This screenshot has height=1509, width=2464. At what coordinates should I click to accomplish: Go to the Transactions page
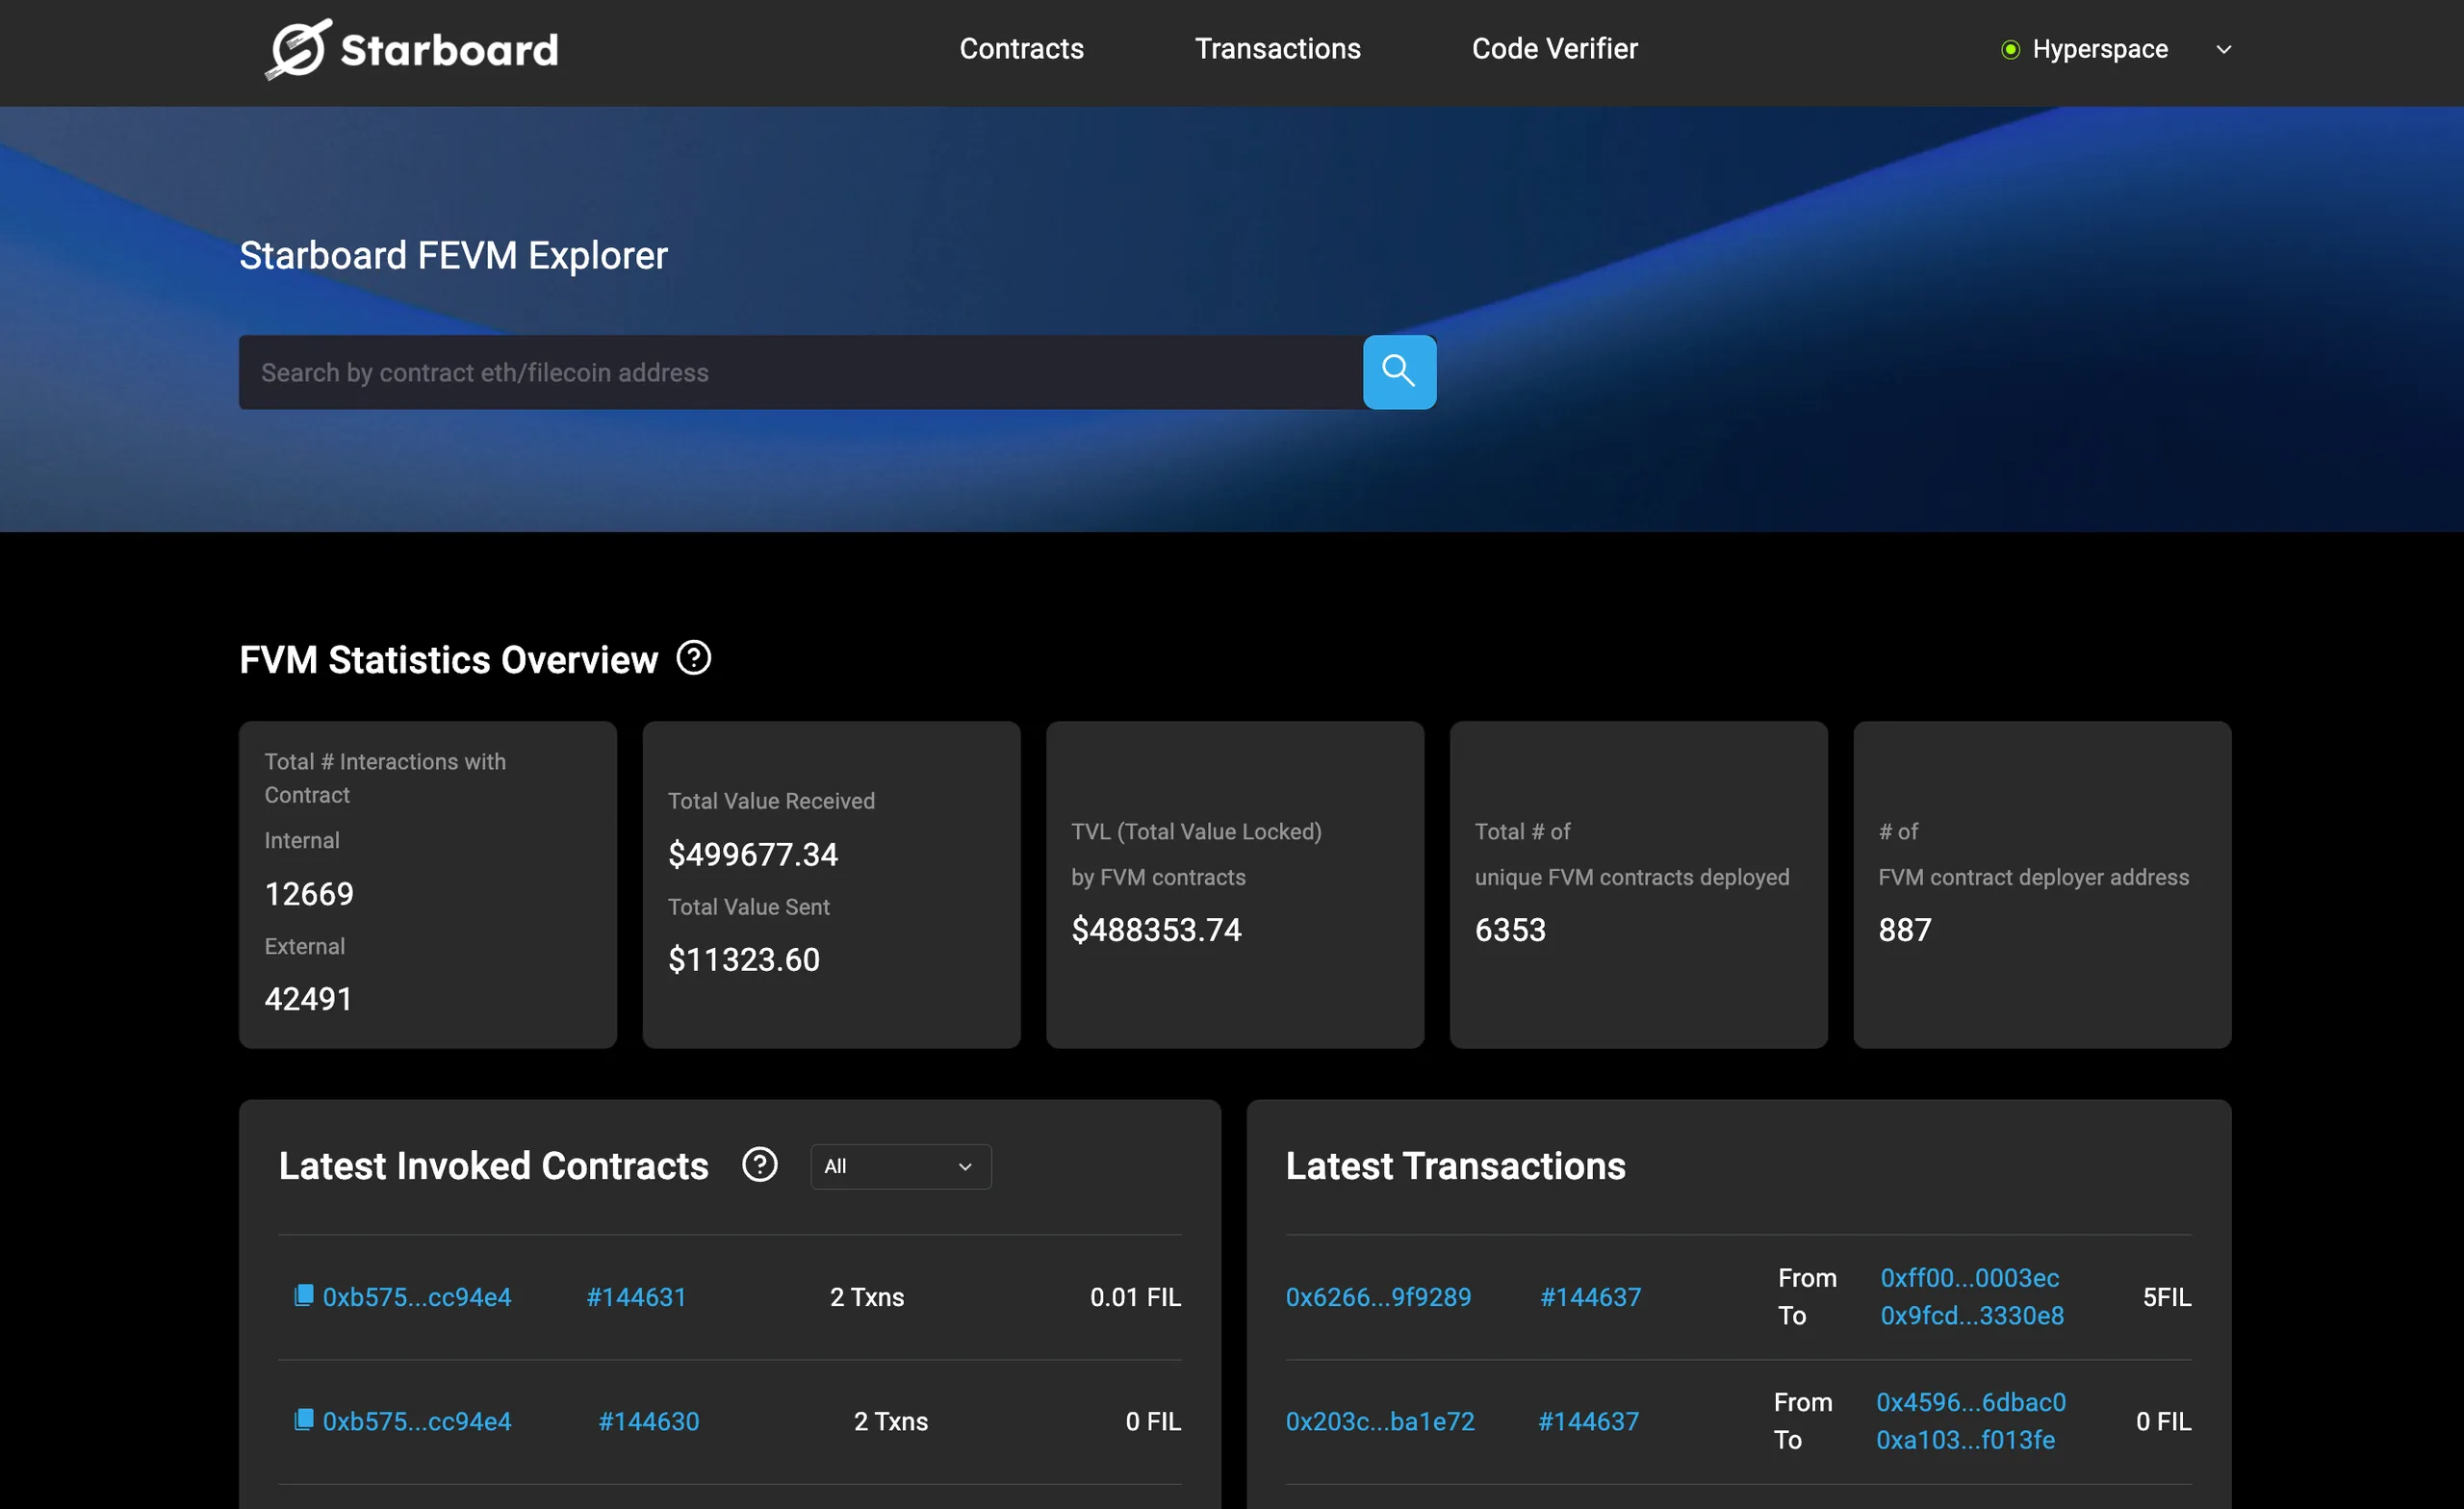click(x=1277, y=49)
